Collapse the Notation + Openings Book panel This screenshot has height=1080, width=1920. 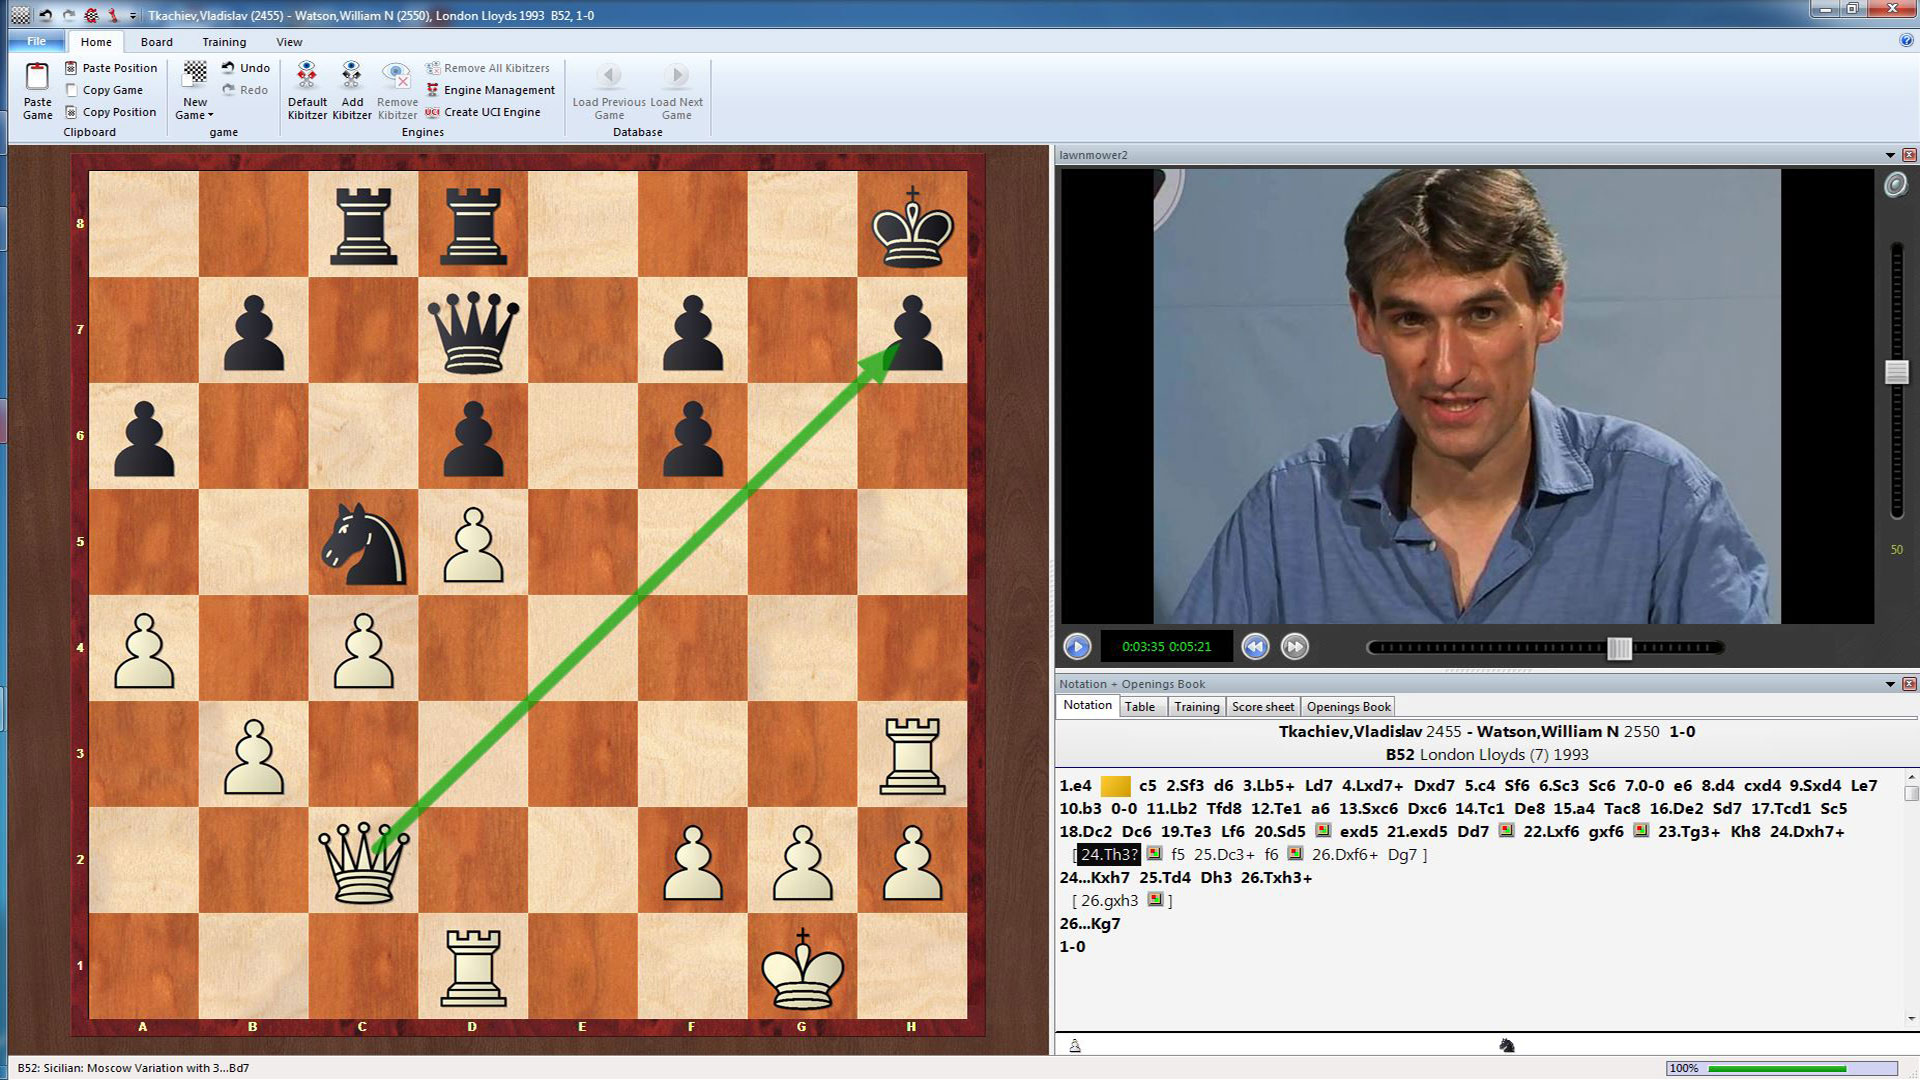(1892, 684)
